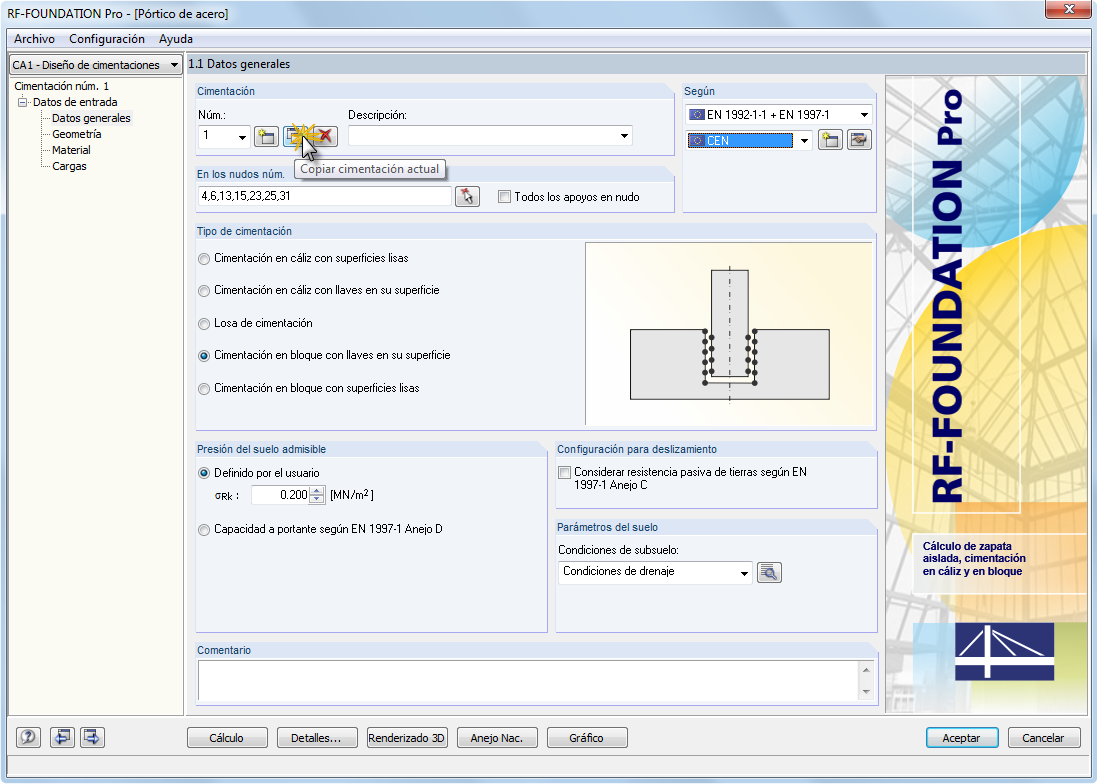Open the Configuración menu
This screenshot has height=784, width=1097.
click(107, 39)
